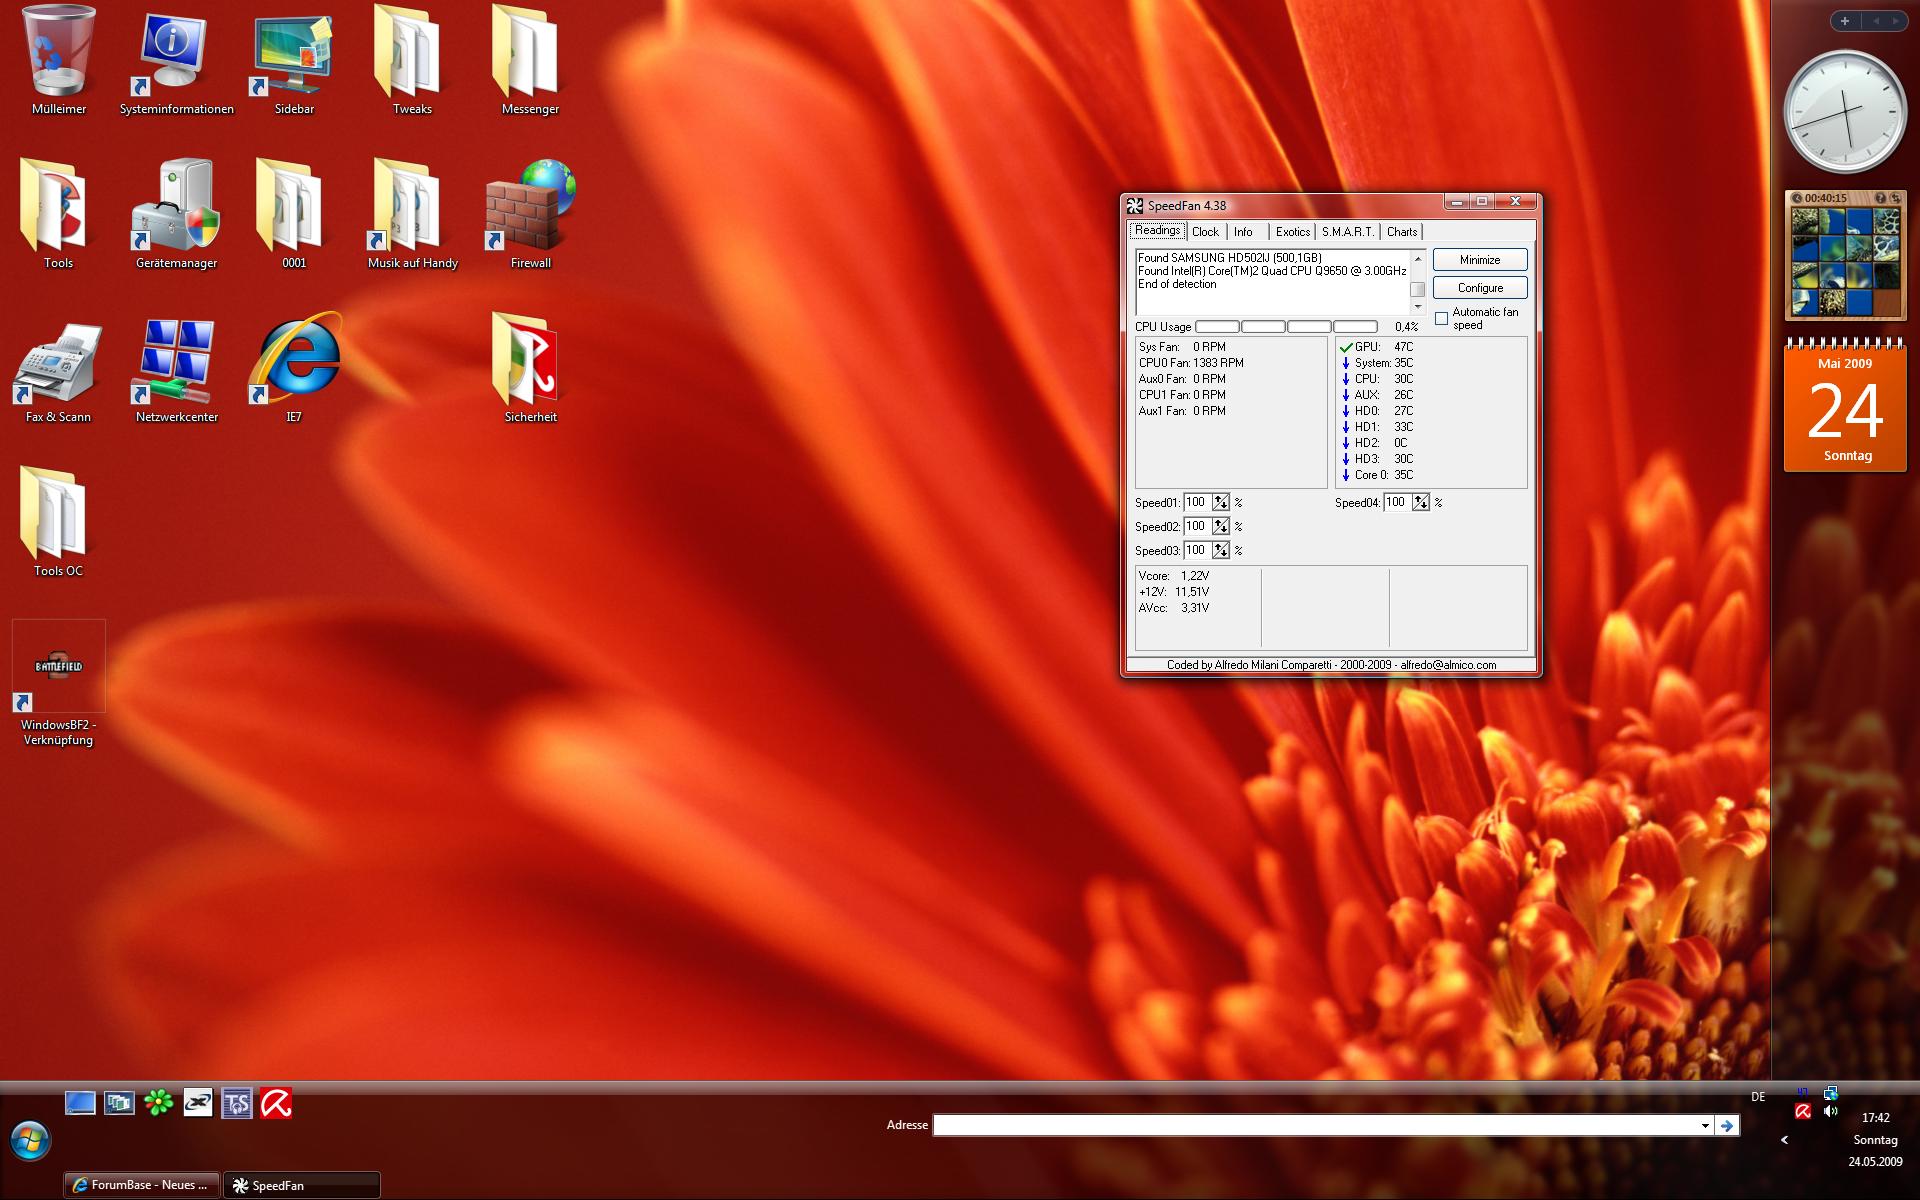Click SpeedFan's Minimize text button
The image size is (1920, 1200).
(1480, 260)
